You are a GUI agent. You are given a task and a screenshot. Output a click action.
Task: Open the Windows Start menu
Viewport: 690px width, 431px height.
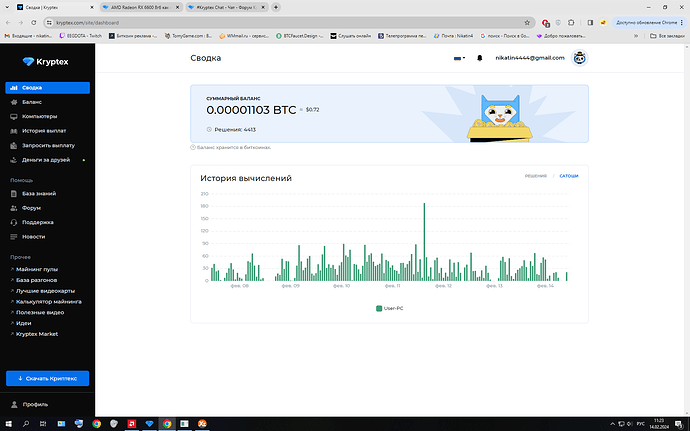8,424
